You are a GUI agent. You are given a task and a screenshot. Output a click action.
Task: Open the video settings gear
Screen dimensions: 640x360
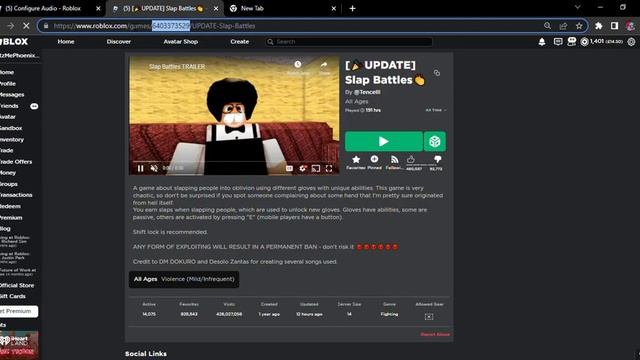tap(302, 168)
